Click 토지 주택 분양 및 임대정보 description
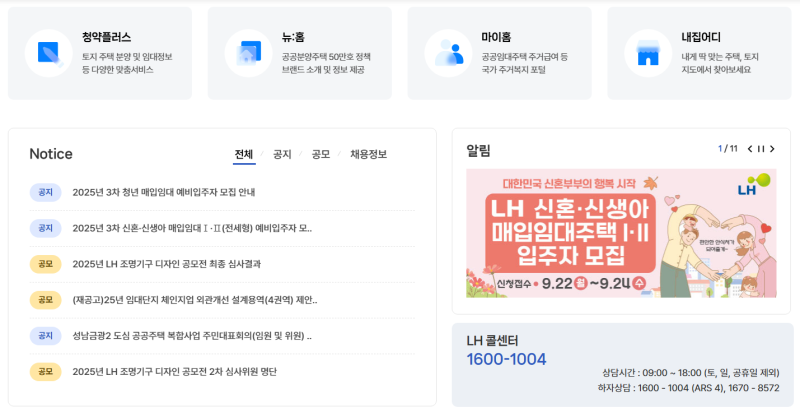This screenshot has height=417, width=800. point(128,63)
